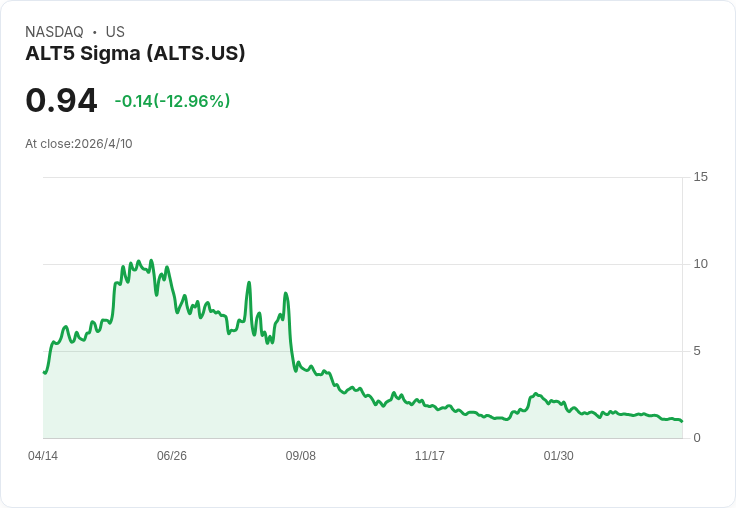Image resolution: width=736 pixels, height=508 pixels.
Task: Click the NASDAQ exchange label
Action: pos(54,32)
